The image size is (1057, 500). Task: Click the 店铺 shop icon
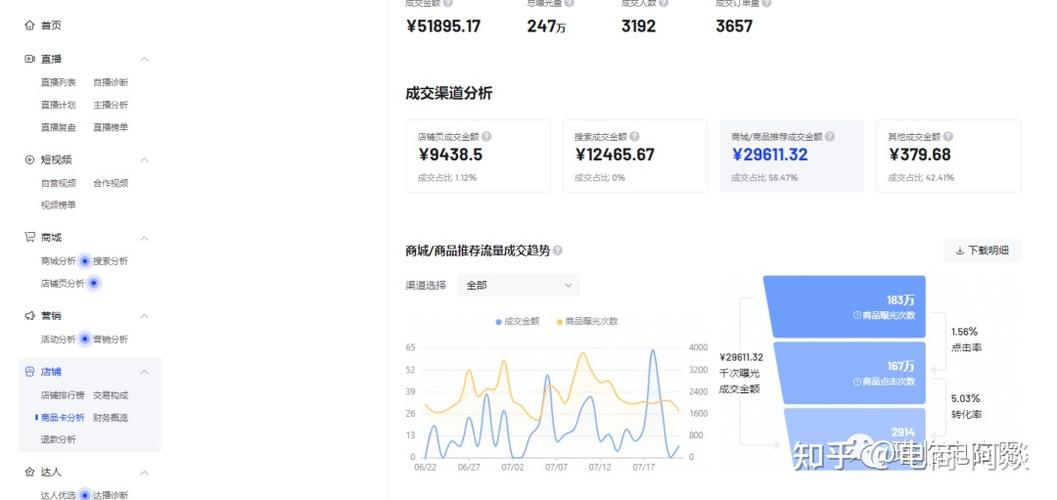[29, 371]
